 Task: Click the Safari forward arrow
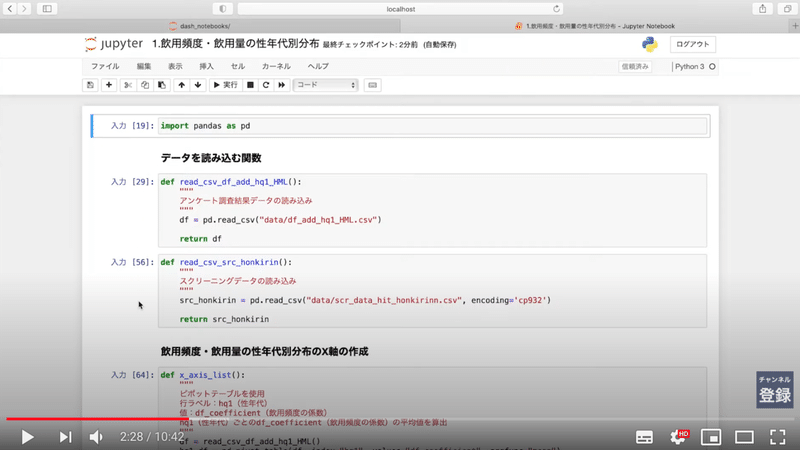[x=24, y=9]
